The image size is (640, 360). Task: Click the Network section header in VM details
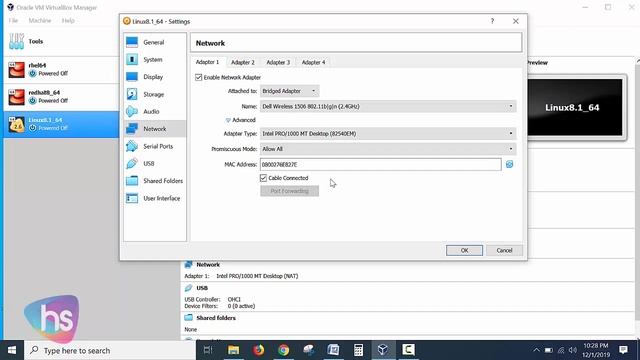pyautogui.click(x=208, y=264)
